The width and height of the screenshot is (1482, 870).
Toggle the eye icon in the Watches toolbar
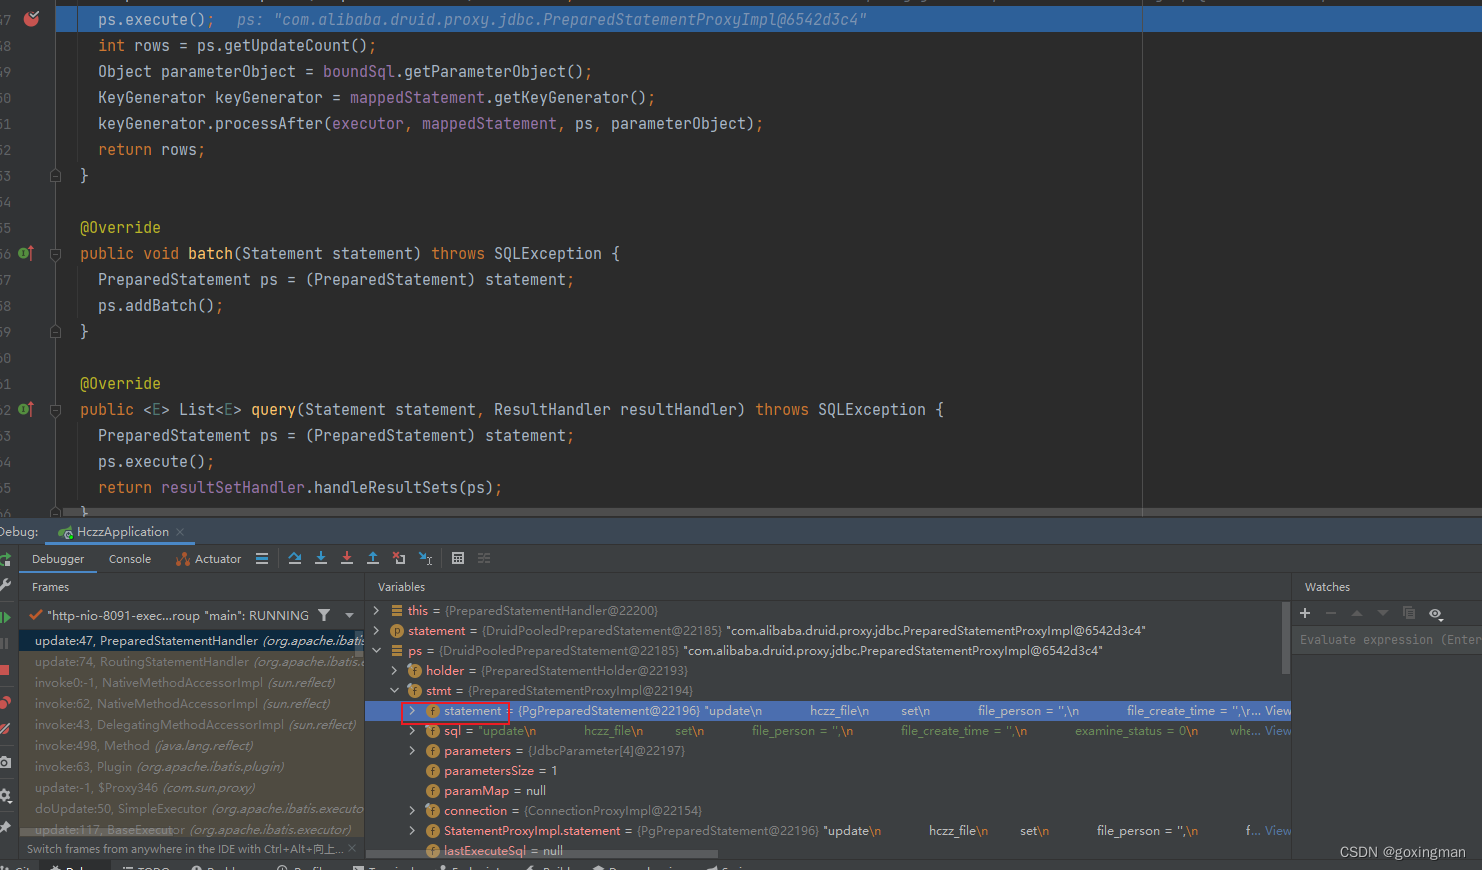tap(1436, 613)
